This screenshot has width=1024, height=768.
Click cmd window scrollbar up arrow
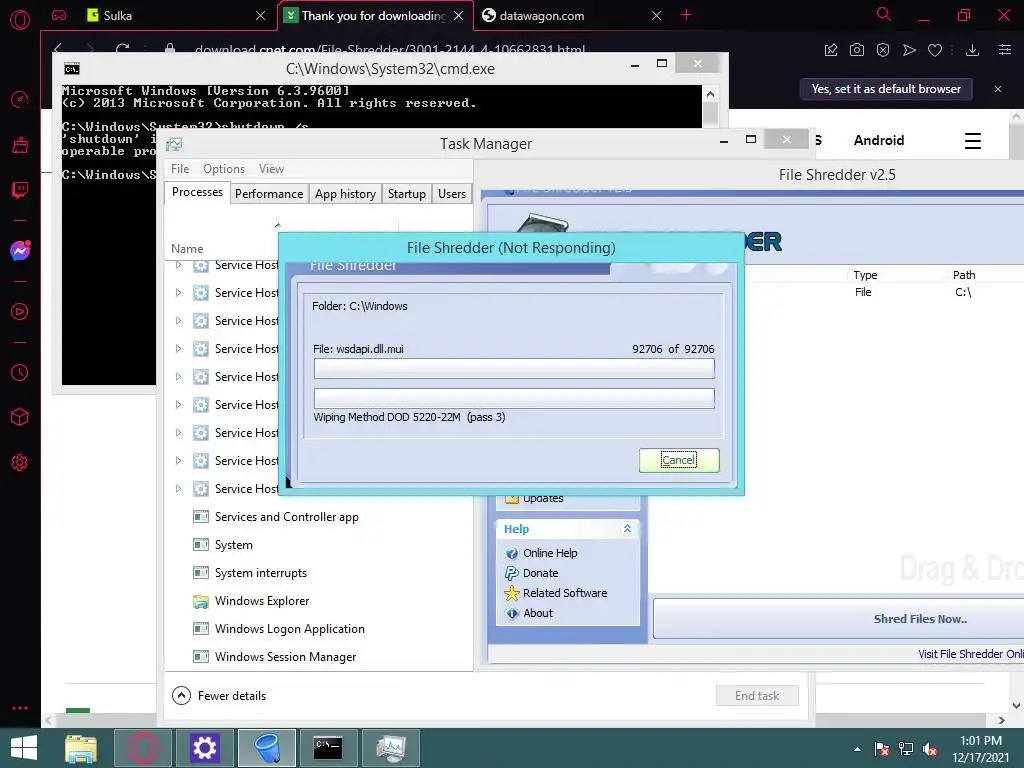click(x=711, y=95)
